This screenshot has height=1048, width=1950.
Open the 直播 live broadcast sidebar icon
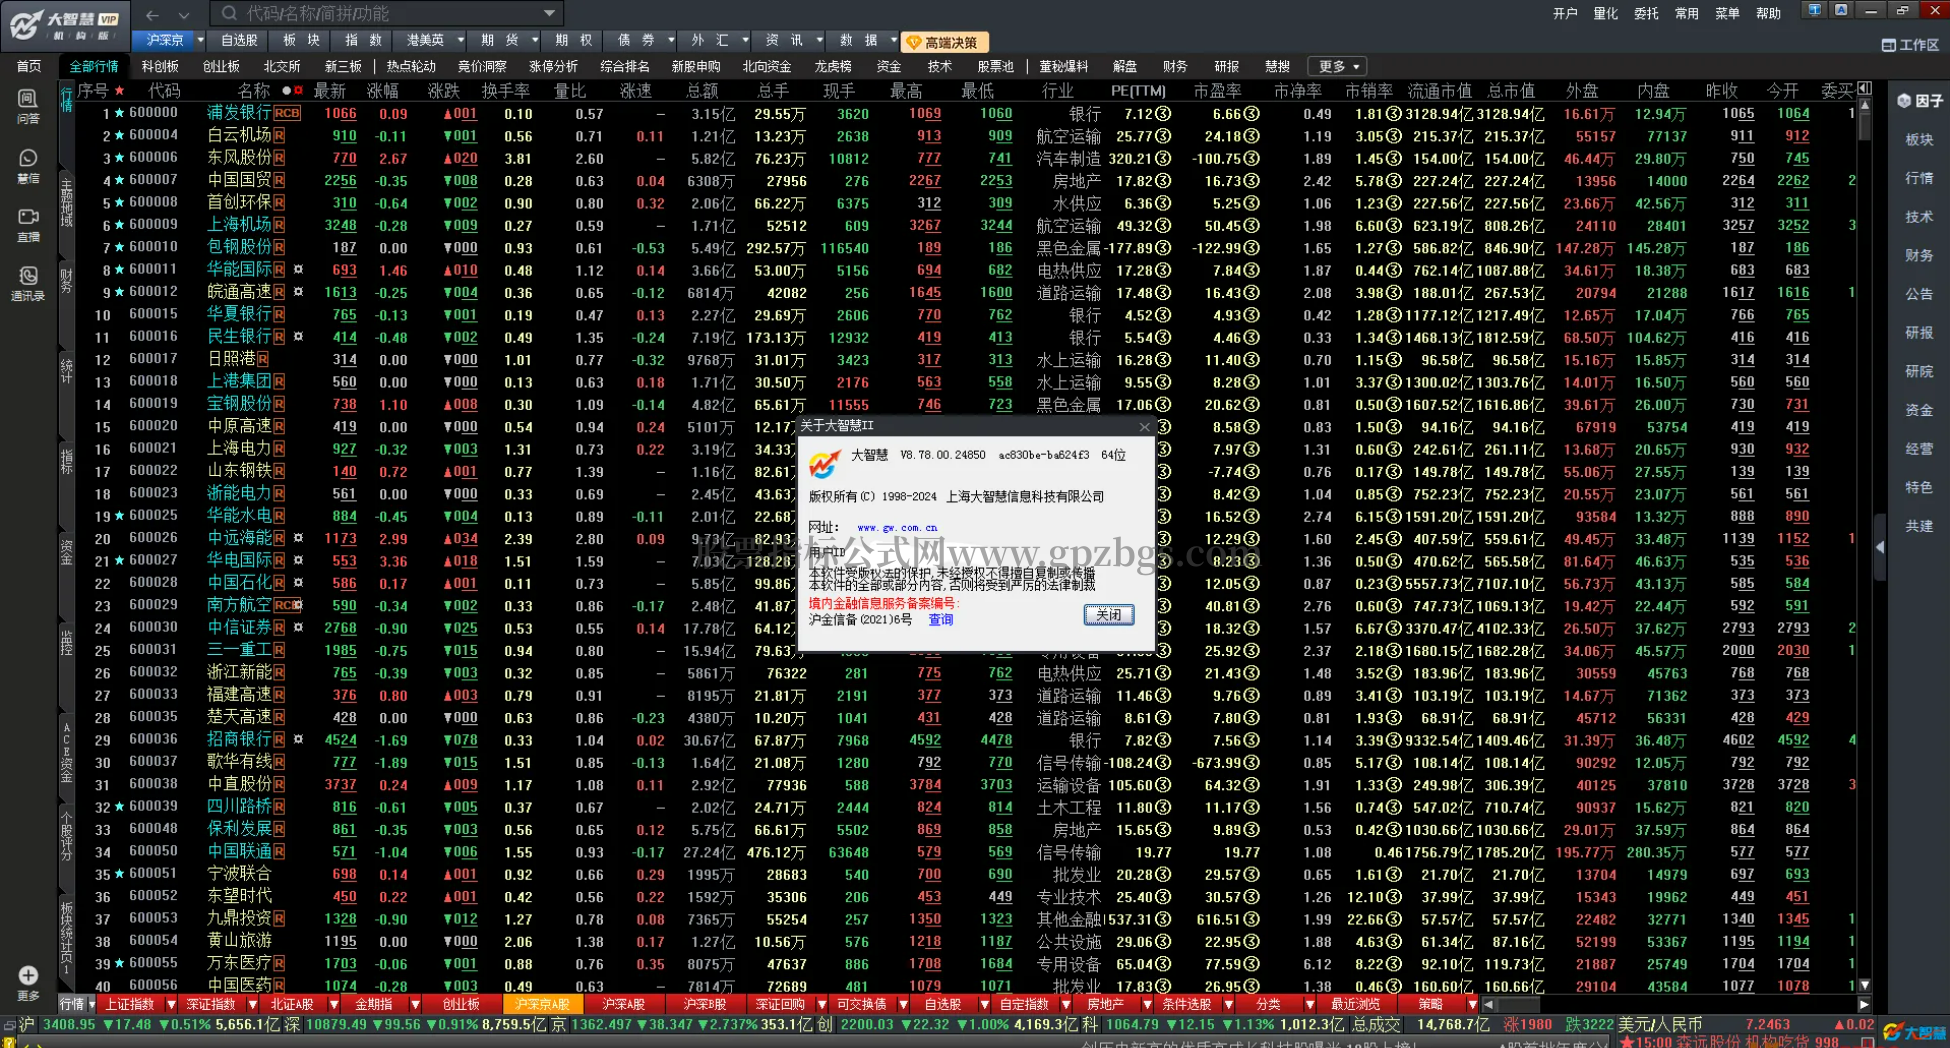click(28, 224)
